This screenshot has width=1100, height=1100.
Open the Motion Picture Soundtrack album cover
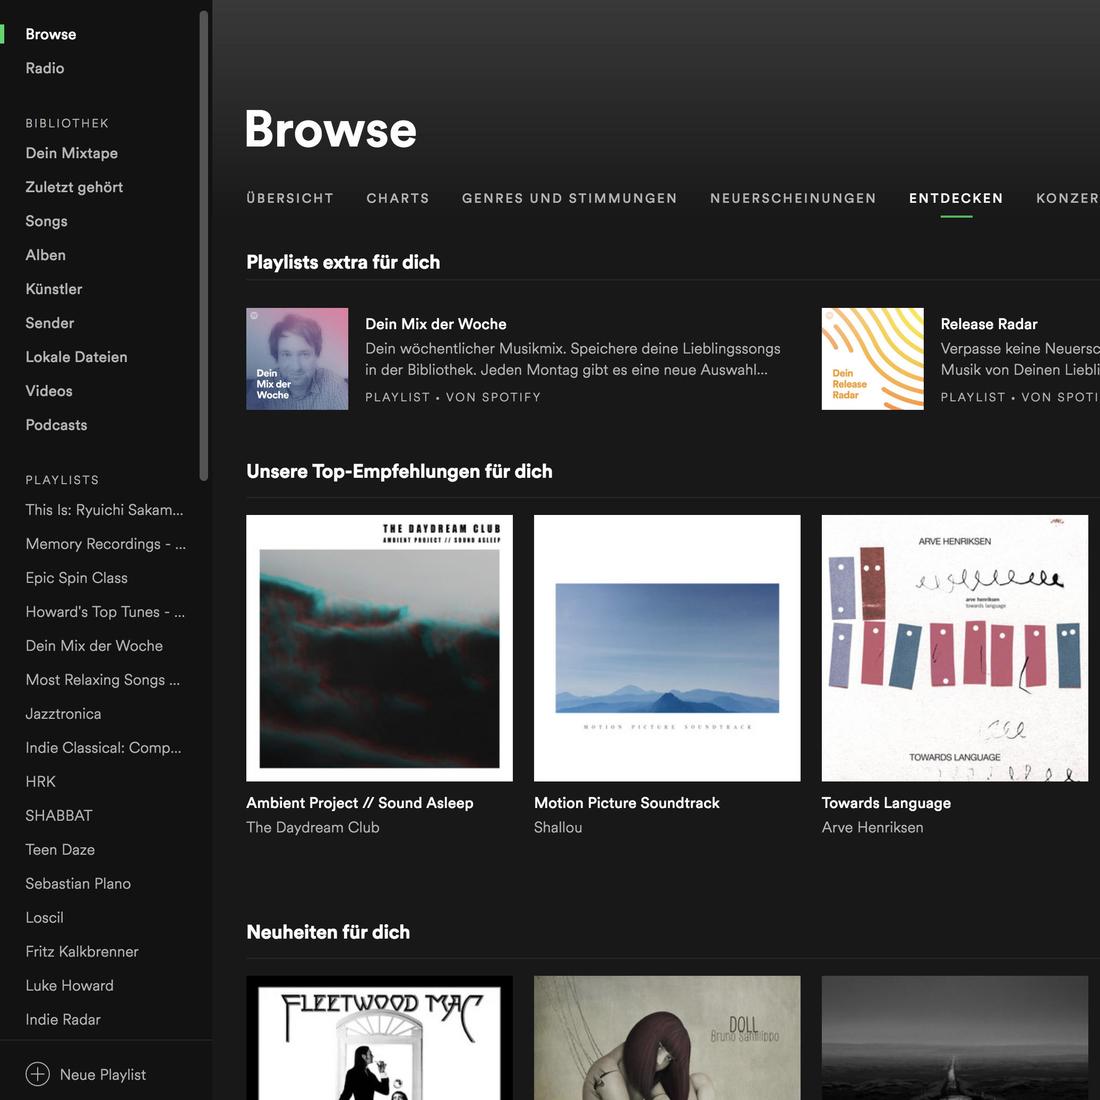click(x=667, y=648)
